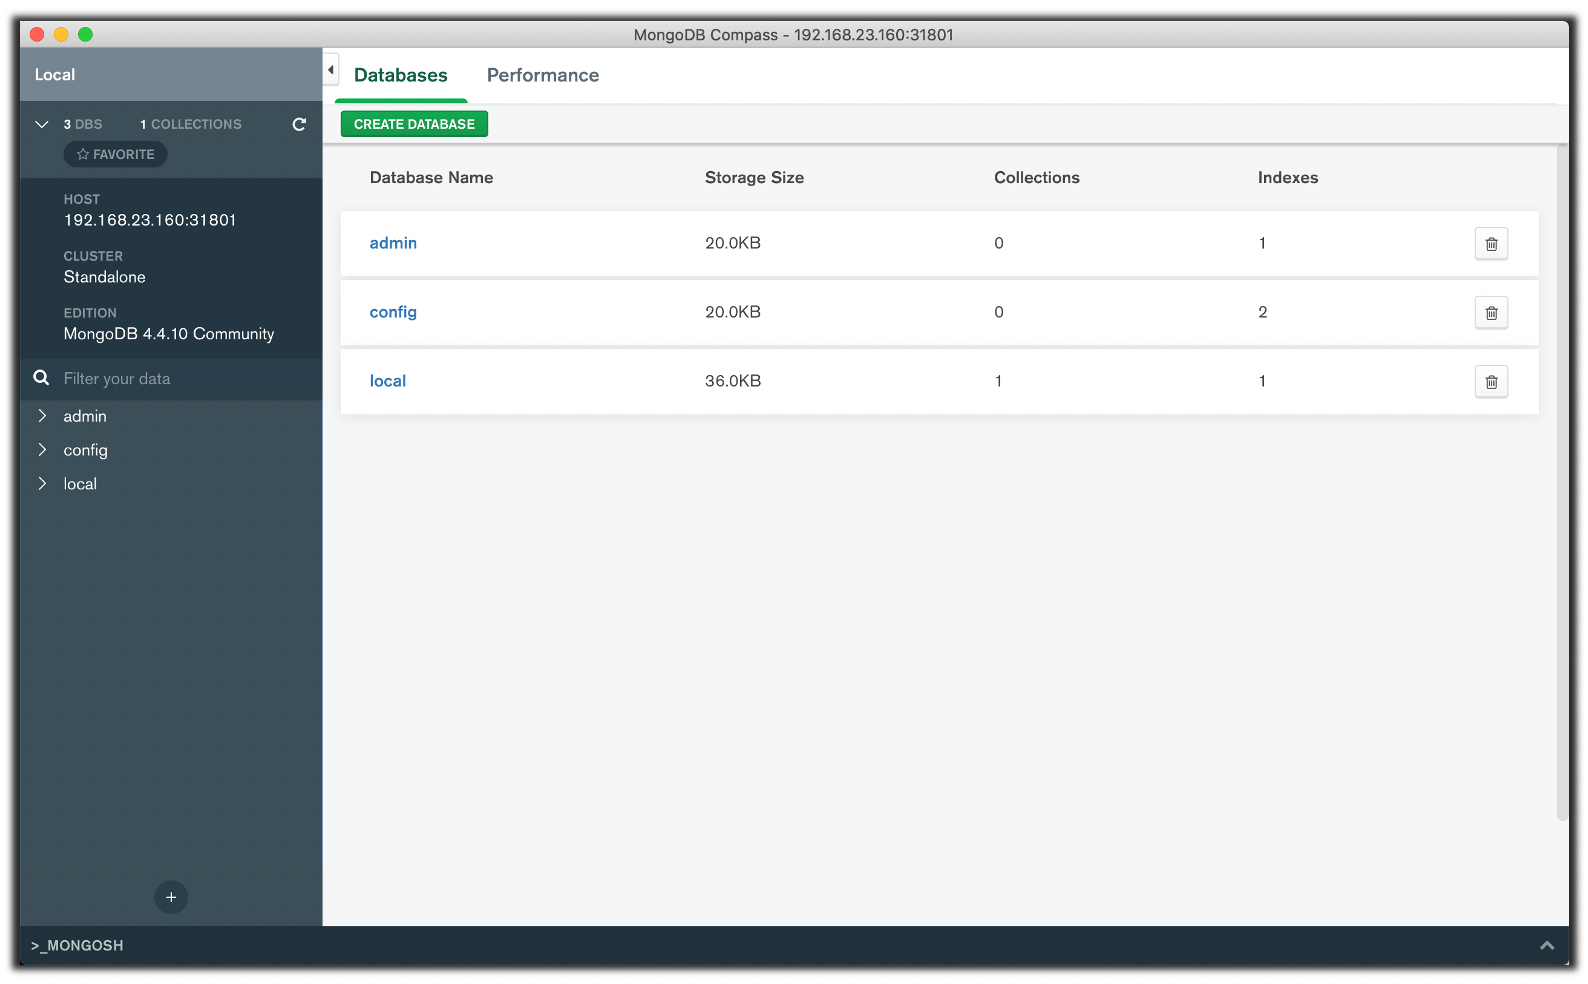Delete the config database with trash icon

coord(1491,313)
